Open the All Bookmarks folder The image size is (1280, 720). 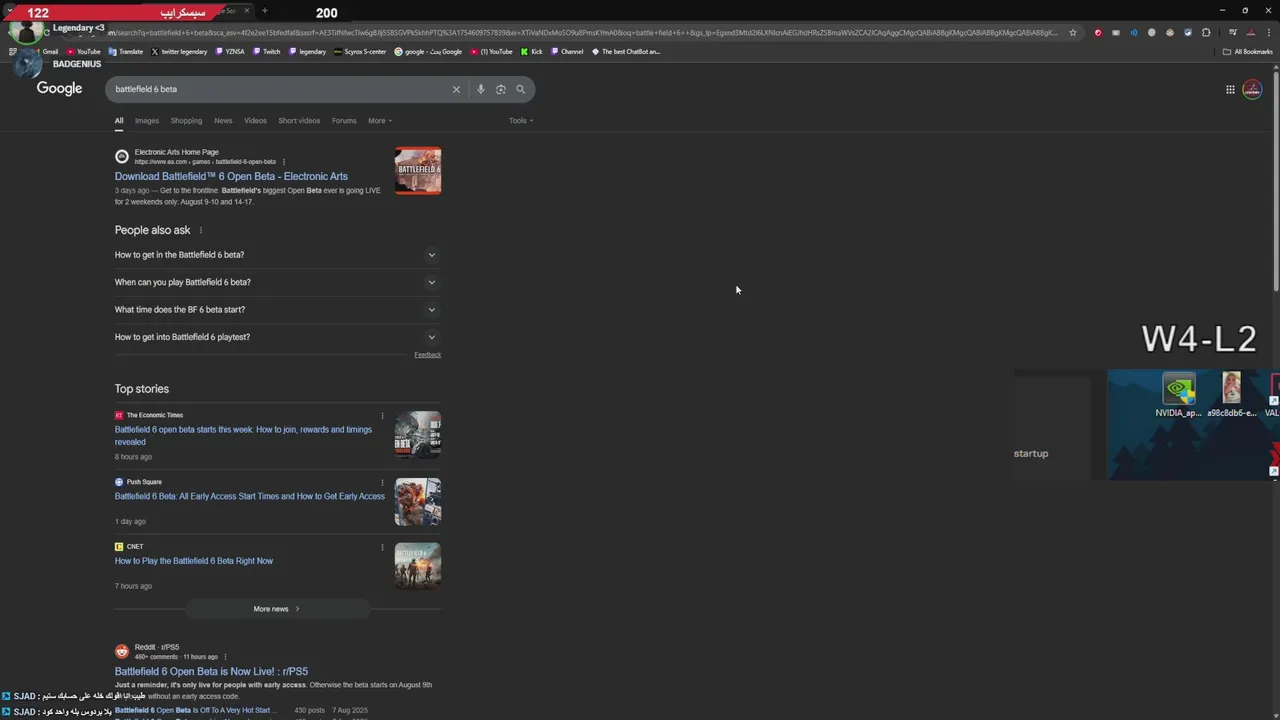pos(1248,51)
